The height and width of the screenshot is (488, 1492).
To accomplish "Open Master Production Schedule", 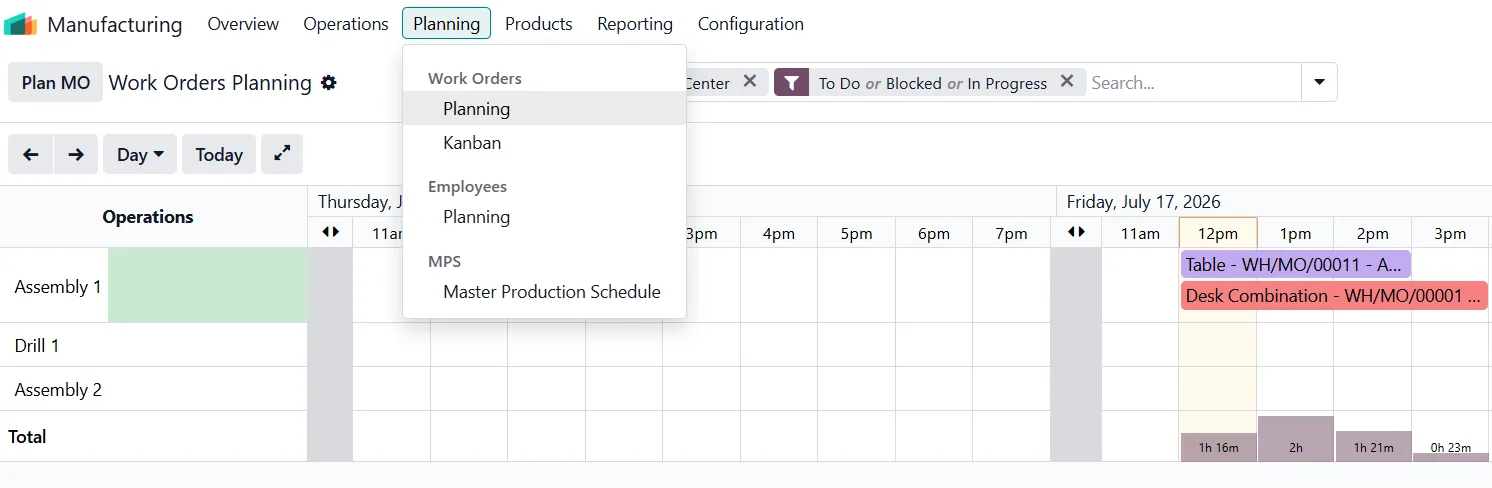I will coord(545,291).
